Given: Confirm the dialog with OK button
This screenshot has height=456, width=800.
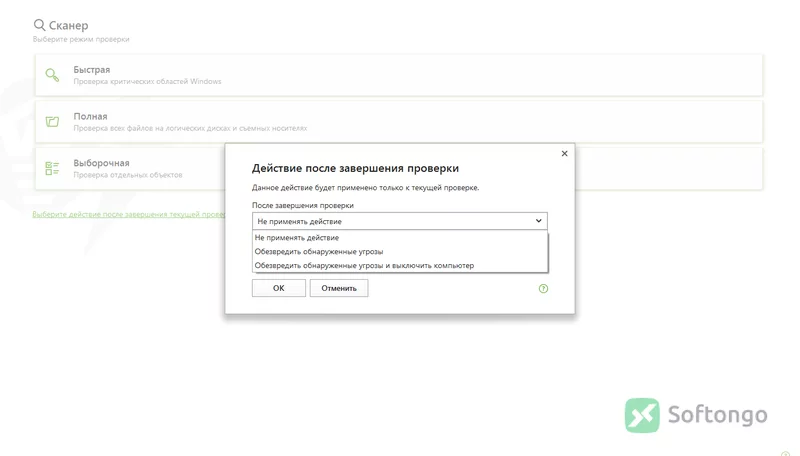Looking at the screenshot, I should click(279, 288).
